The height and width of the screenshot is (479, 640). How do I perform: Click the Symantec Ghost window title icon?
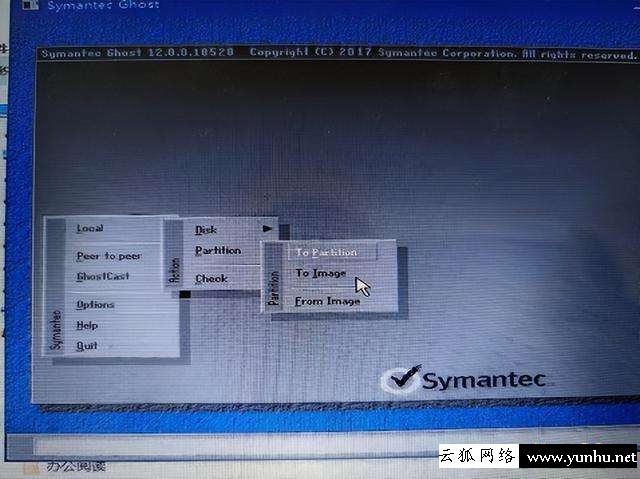pyautogui.click(x=31, y=5)
